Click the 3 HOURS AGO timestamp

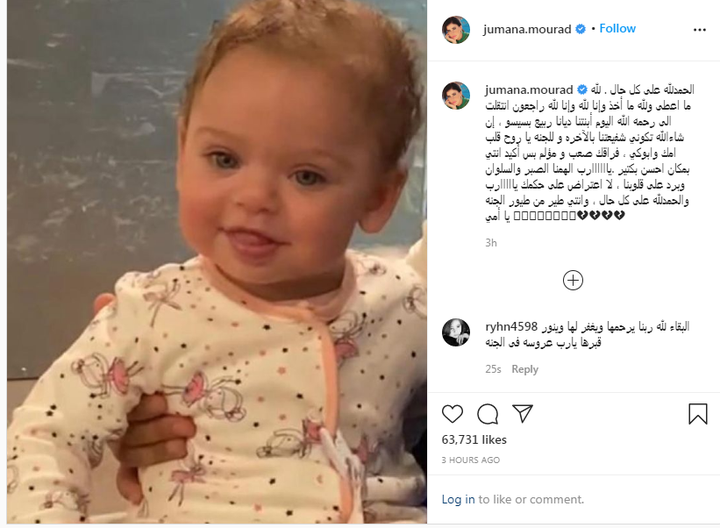[471, 460]
